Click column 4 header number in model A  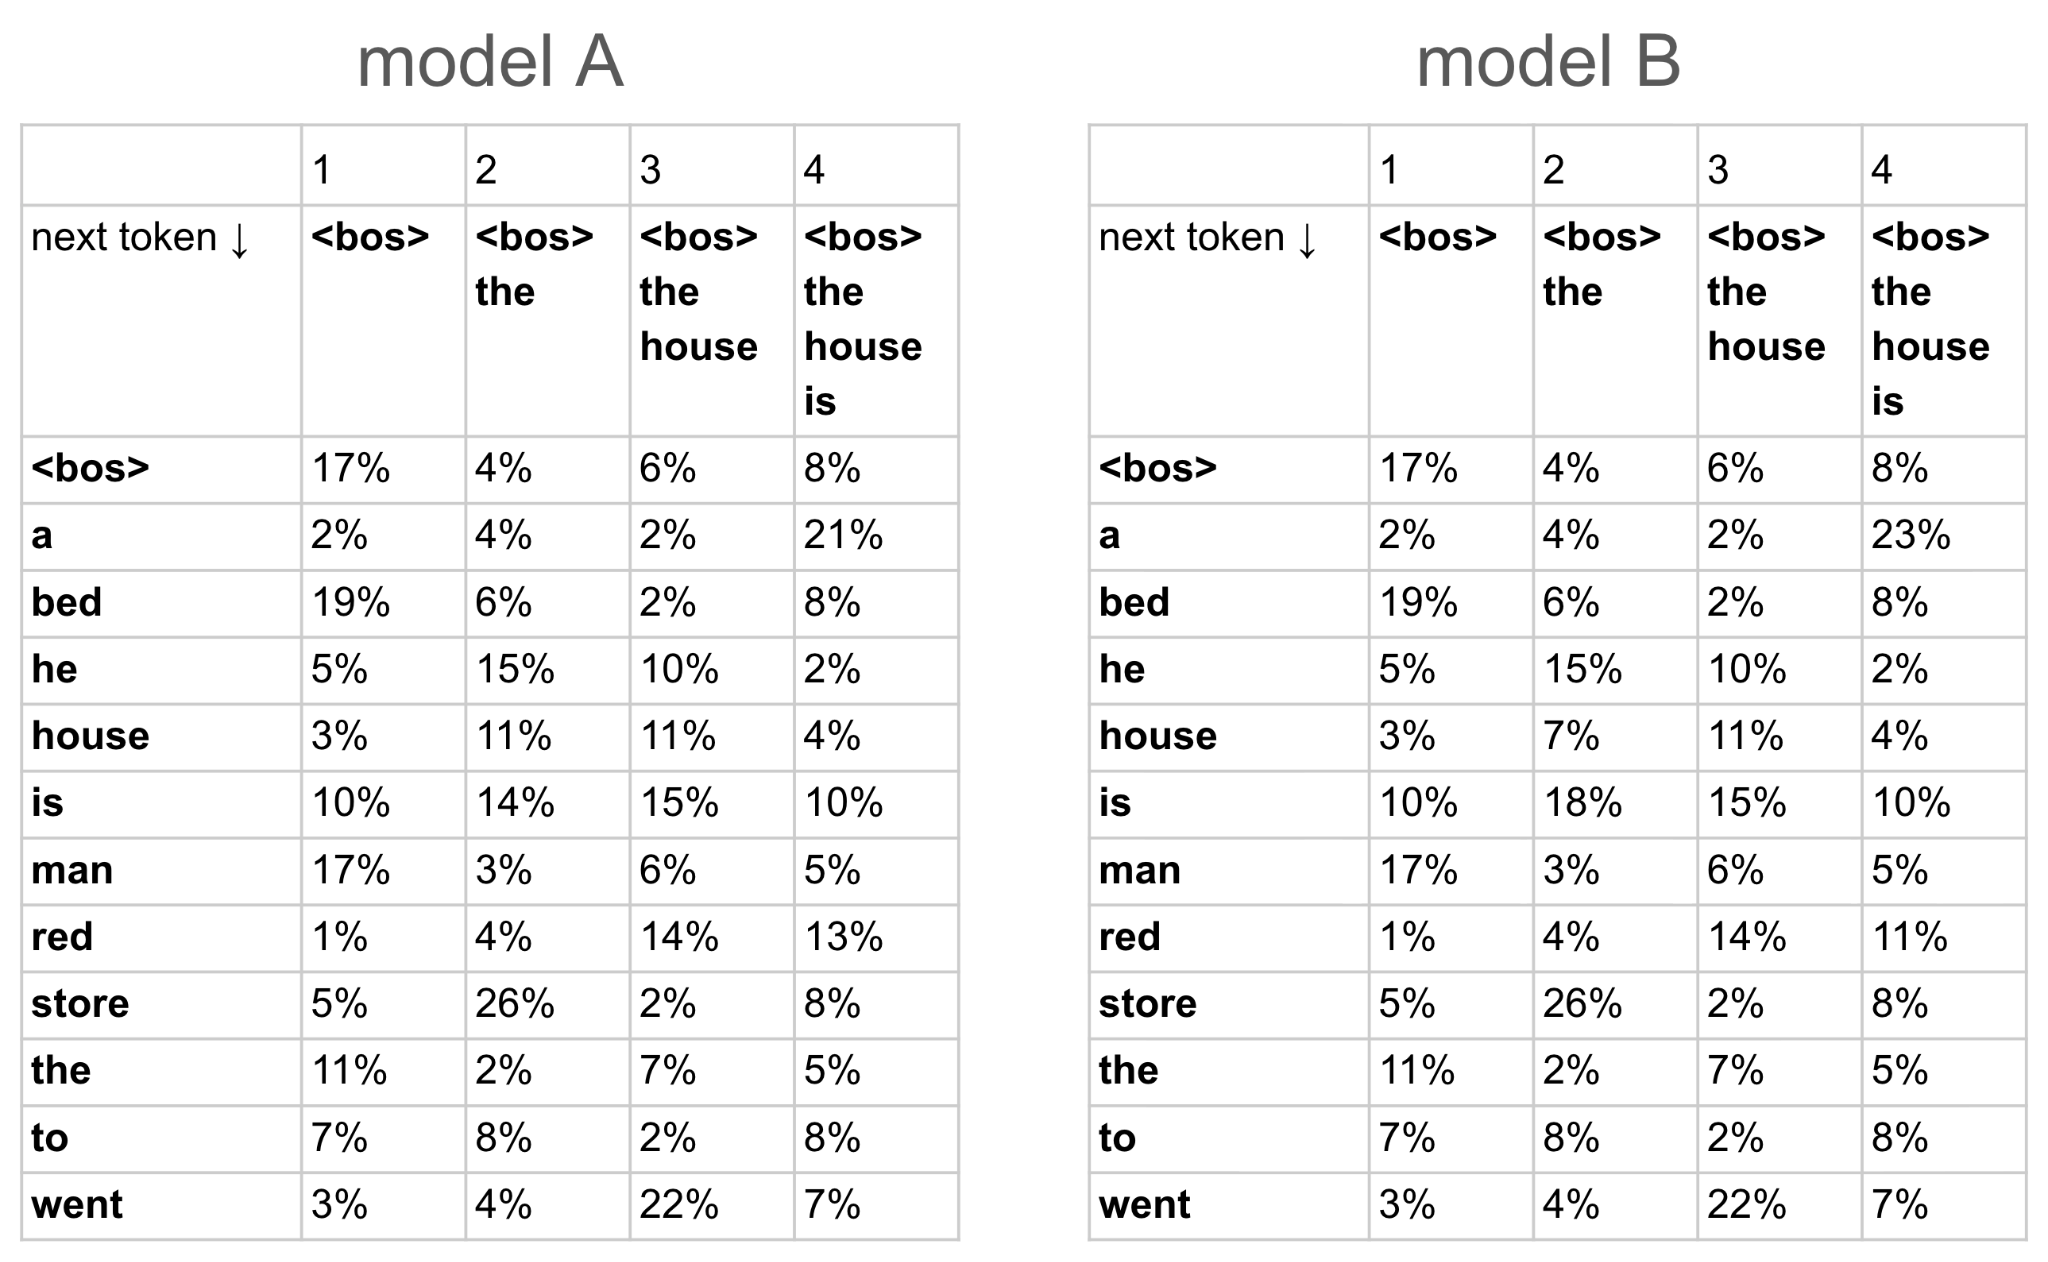tap(814, 170)
